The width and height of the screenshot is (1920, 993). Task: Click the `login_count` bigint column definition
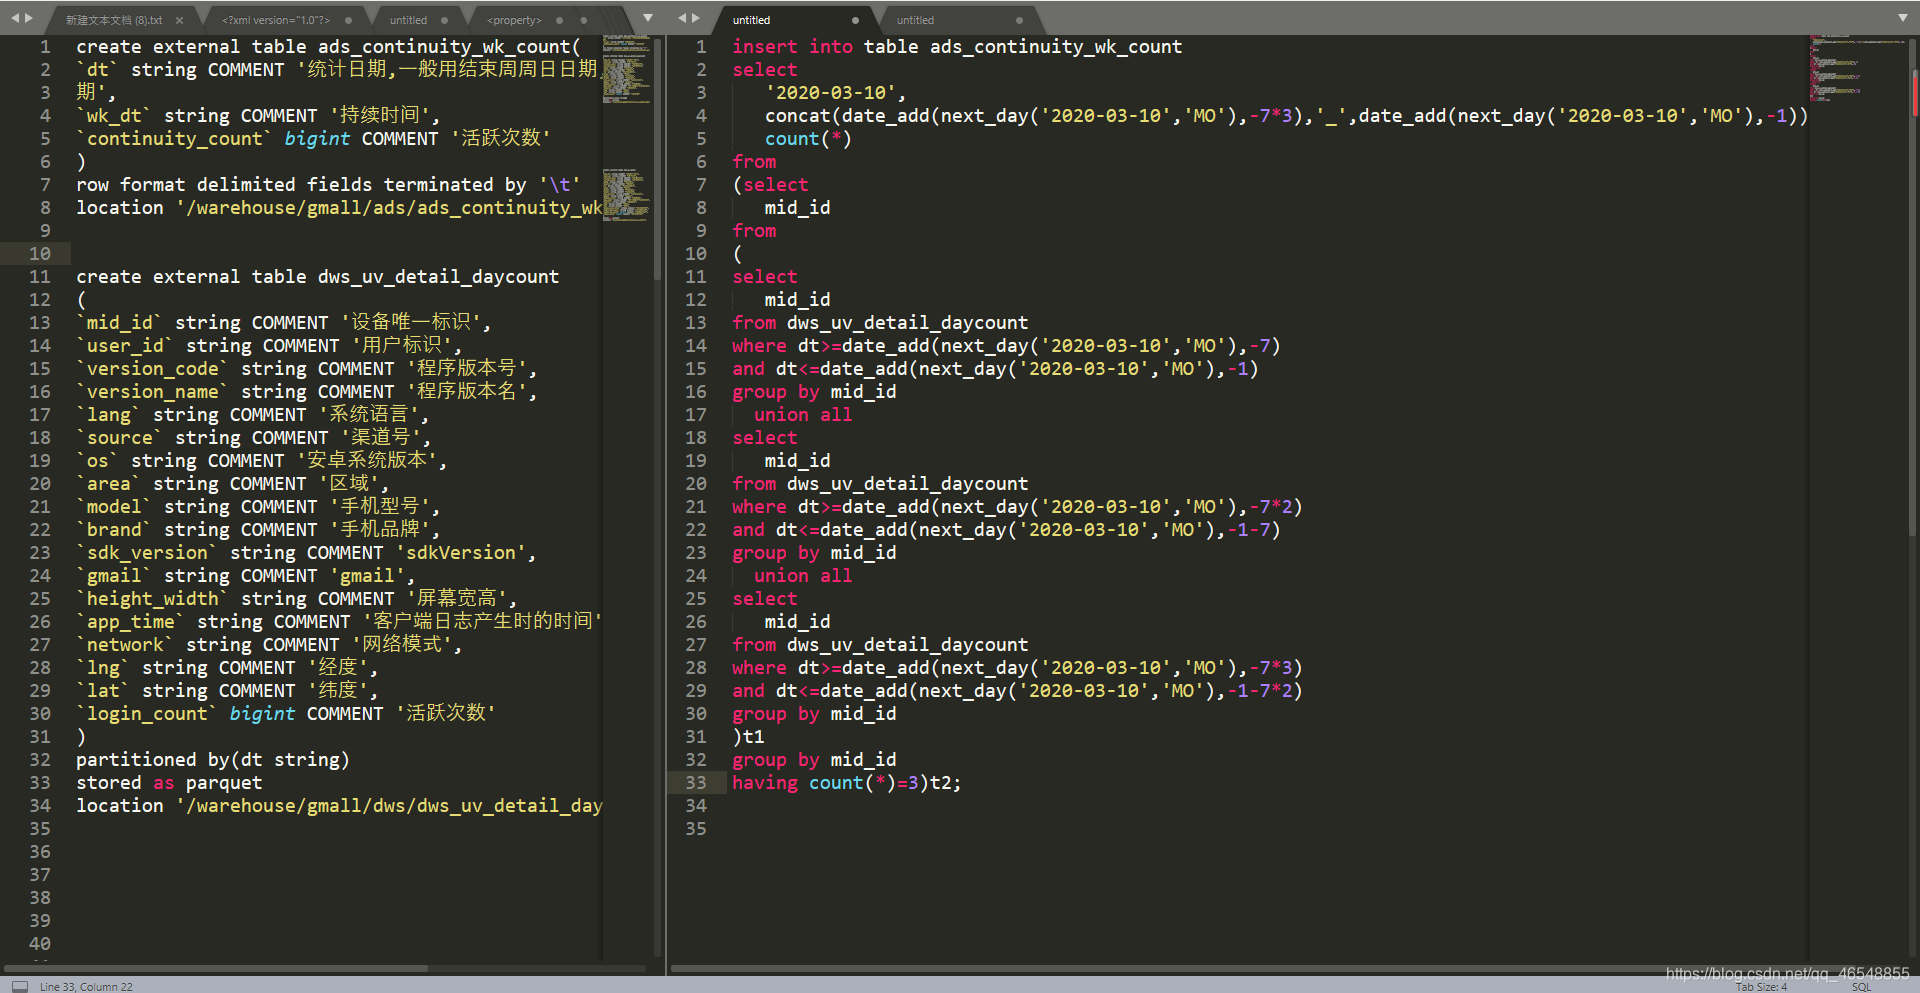(286, 714)
